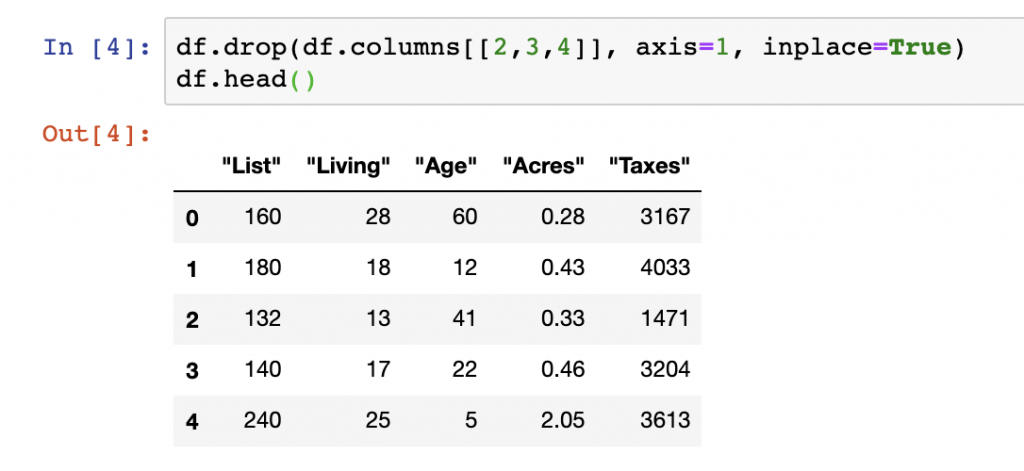Click List value 132
This screenshot has width=1024, height=471.
pos(263,318)
